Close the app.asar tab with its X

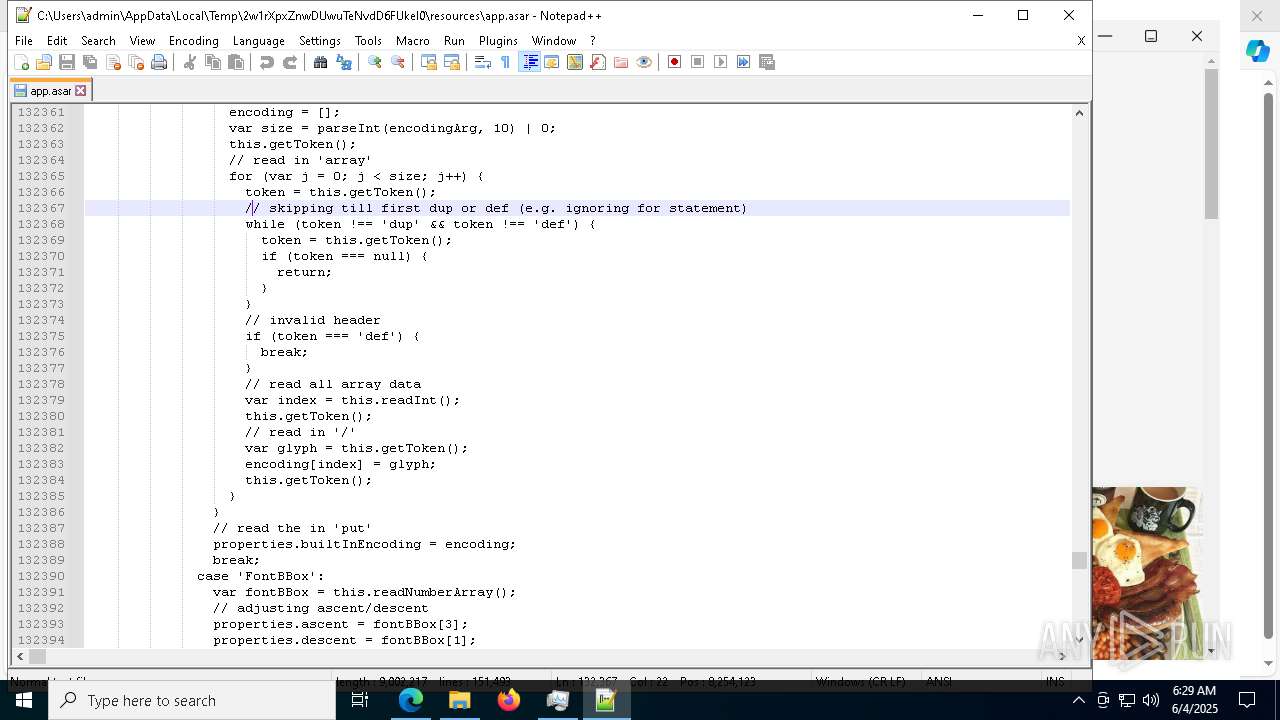click(81, 91)
